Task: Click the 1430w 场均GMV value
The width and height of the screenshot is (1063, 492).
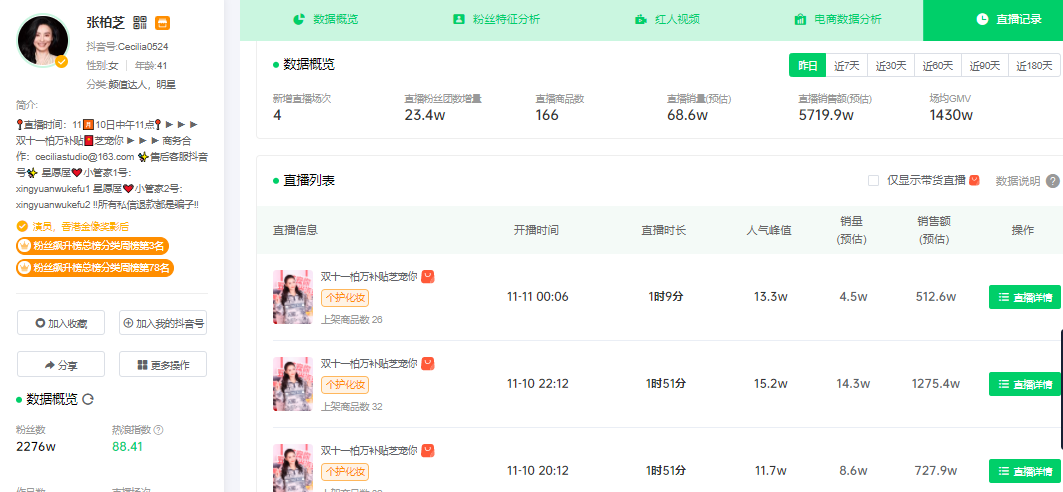Action: 951,115
